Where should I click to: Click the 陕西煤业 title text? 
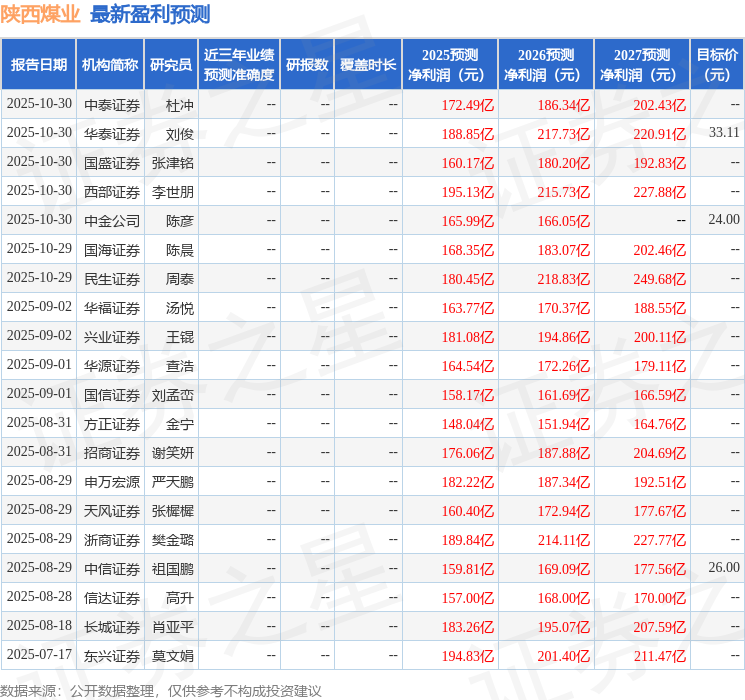[40, 14]
